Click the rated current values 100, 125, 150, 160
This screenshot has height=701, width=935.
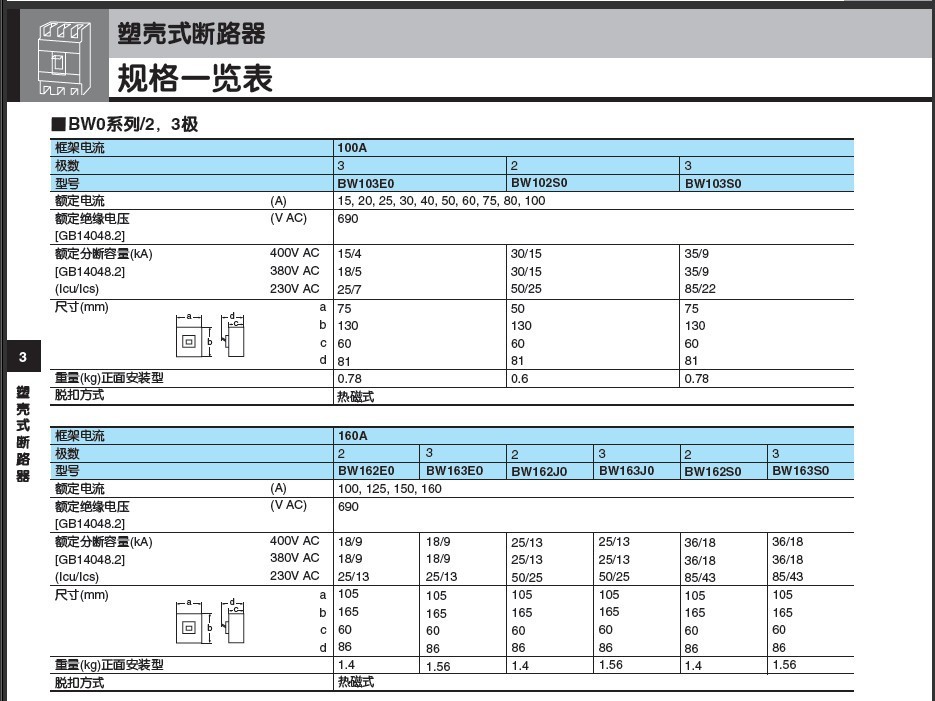pyautogui.click(x=389, y=489)
